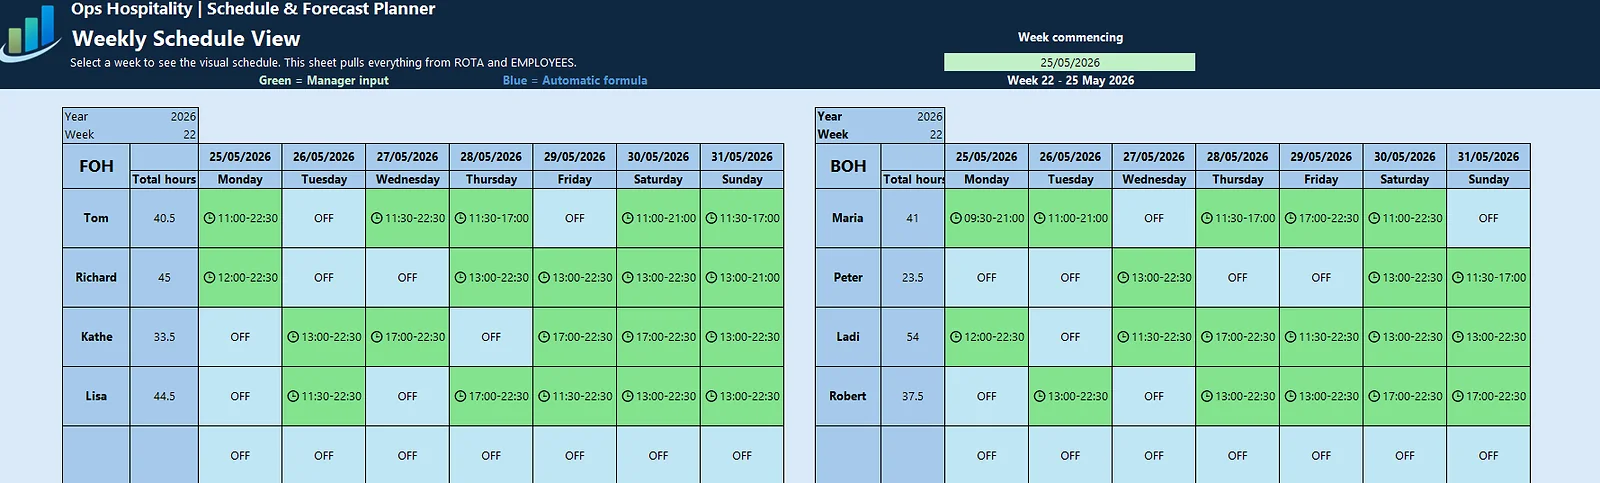Click the clock icon in Tom's Thursday shift

coord(460,218)
